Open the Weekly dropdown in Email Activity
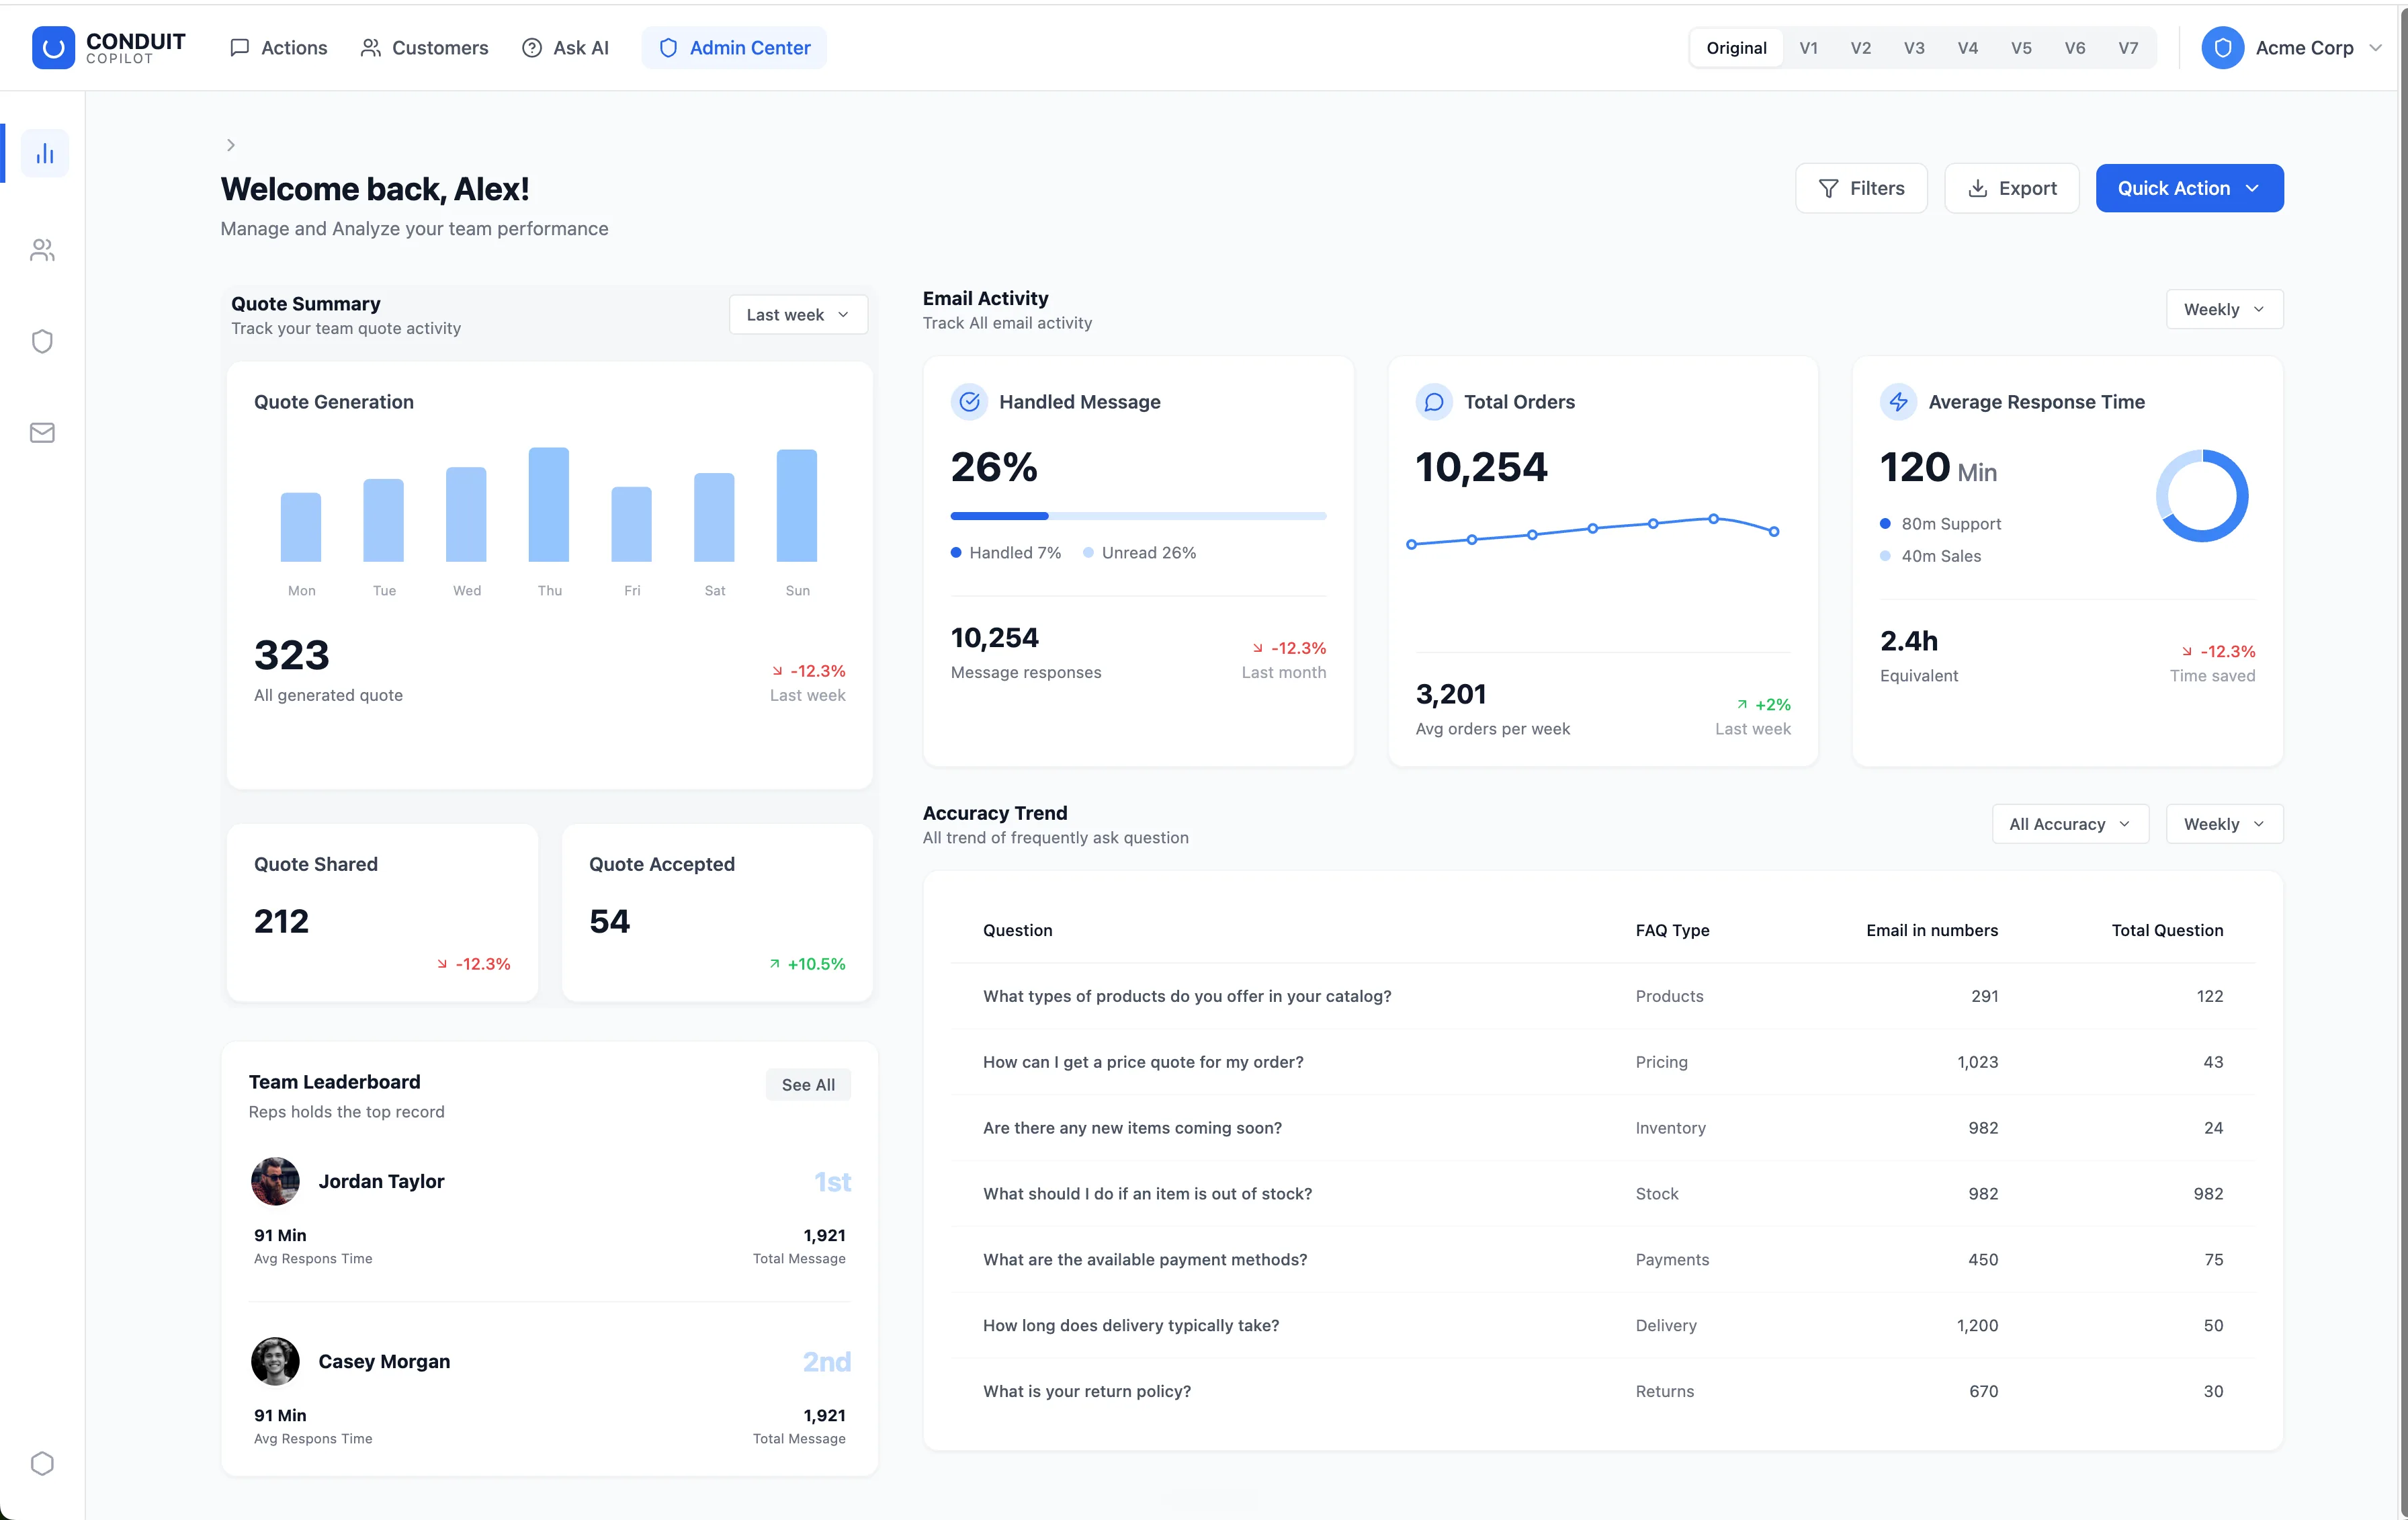Viewport: 2408px width, 1520px height. tap(2224, 309)
